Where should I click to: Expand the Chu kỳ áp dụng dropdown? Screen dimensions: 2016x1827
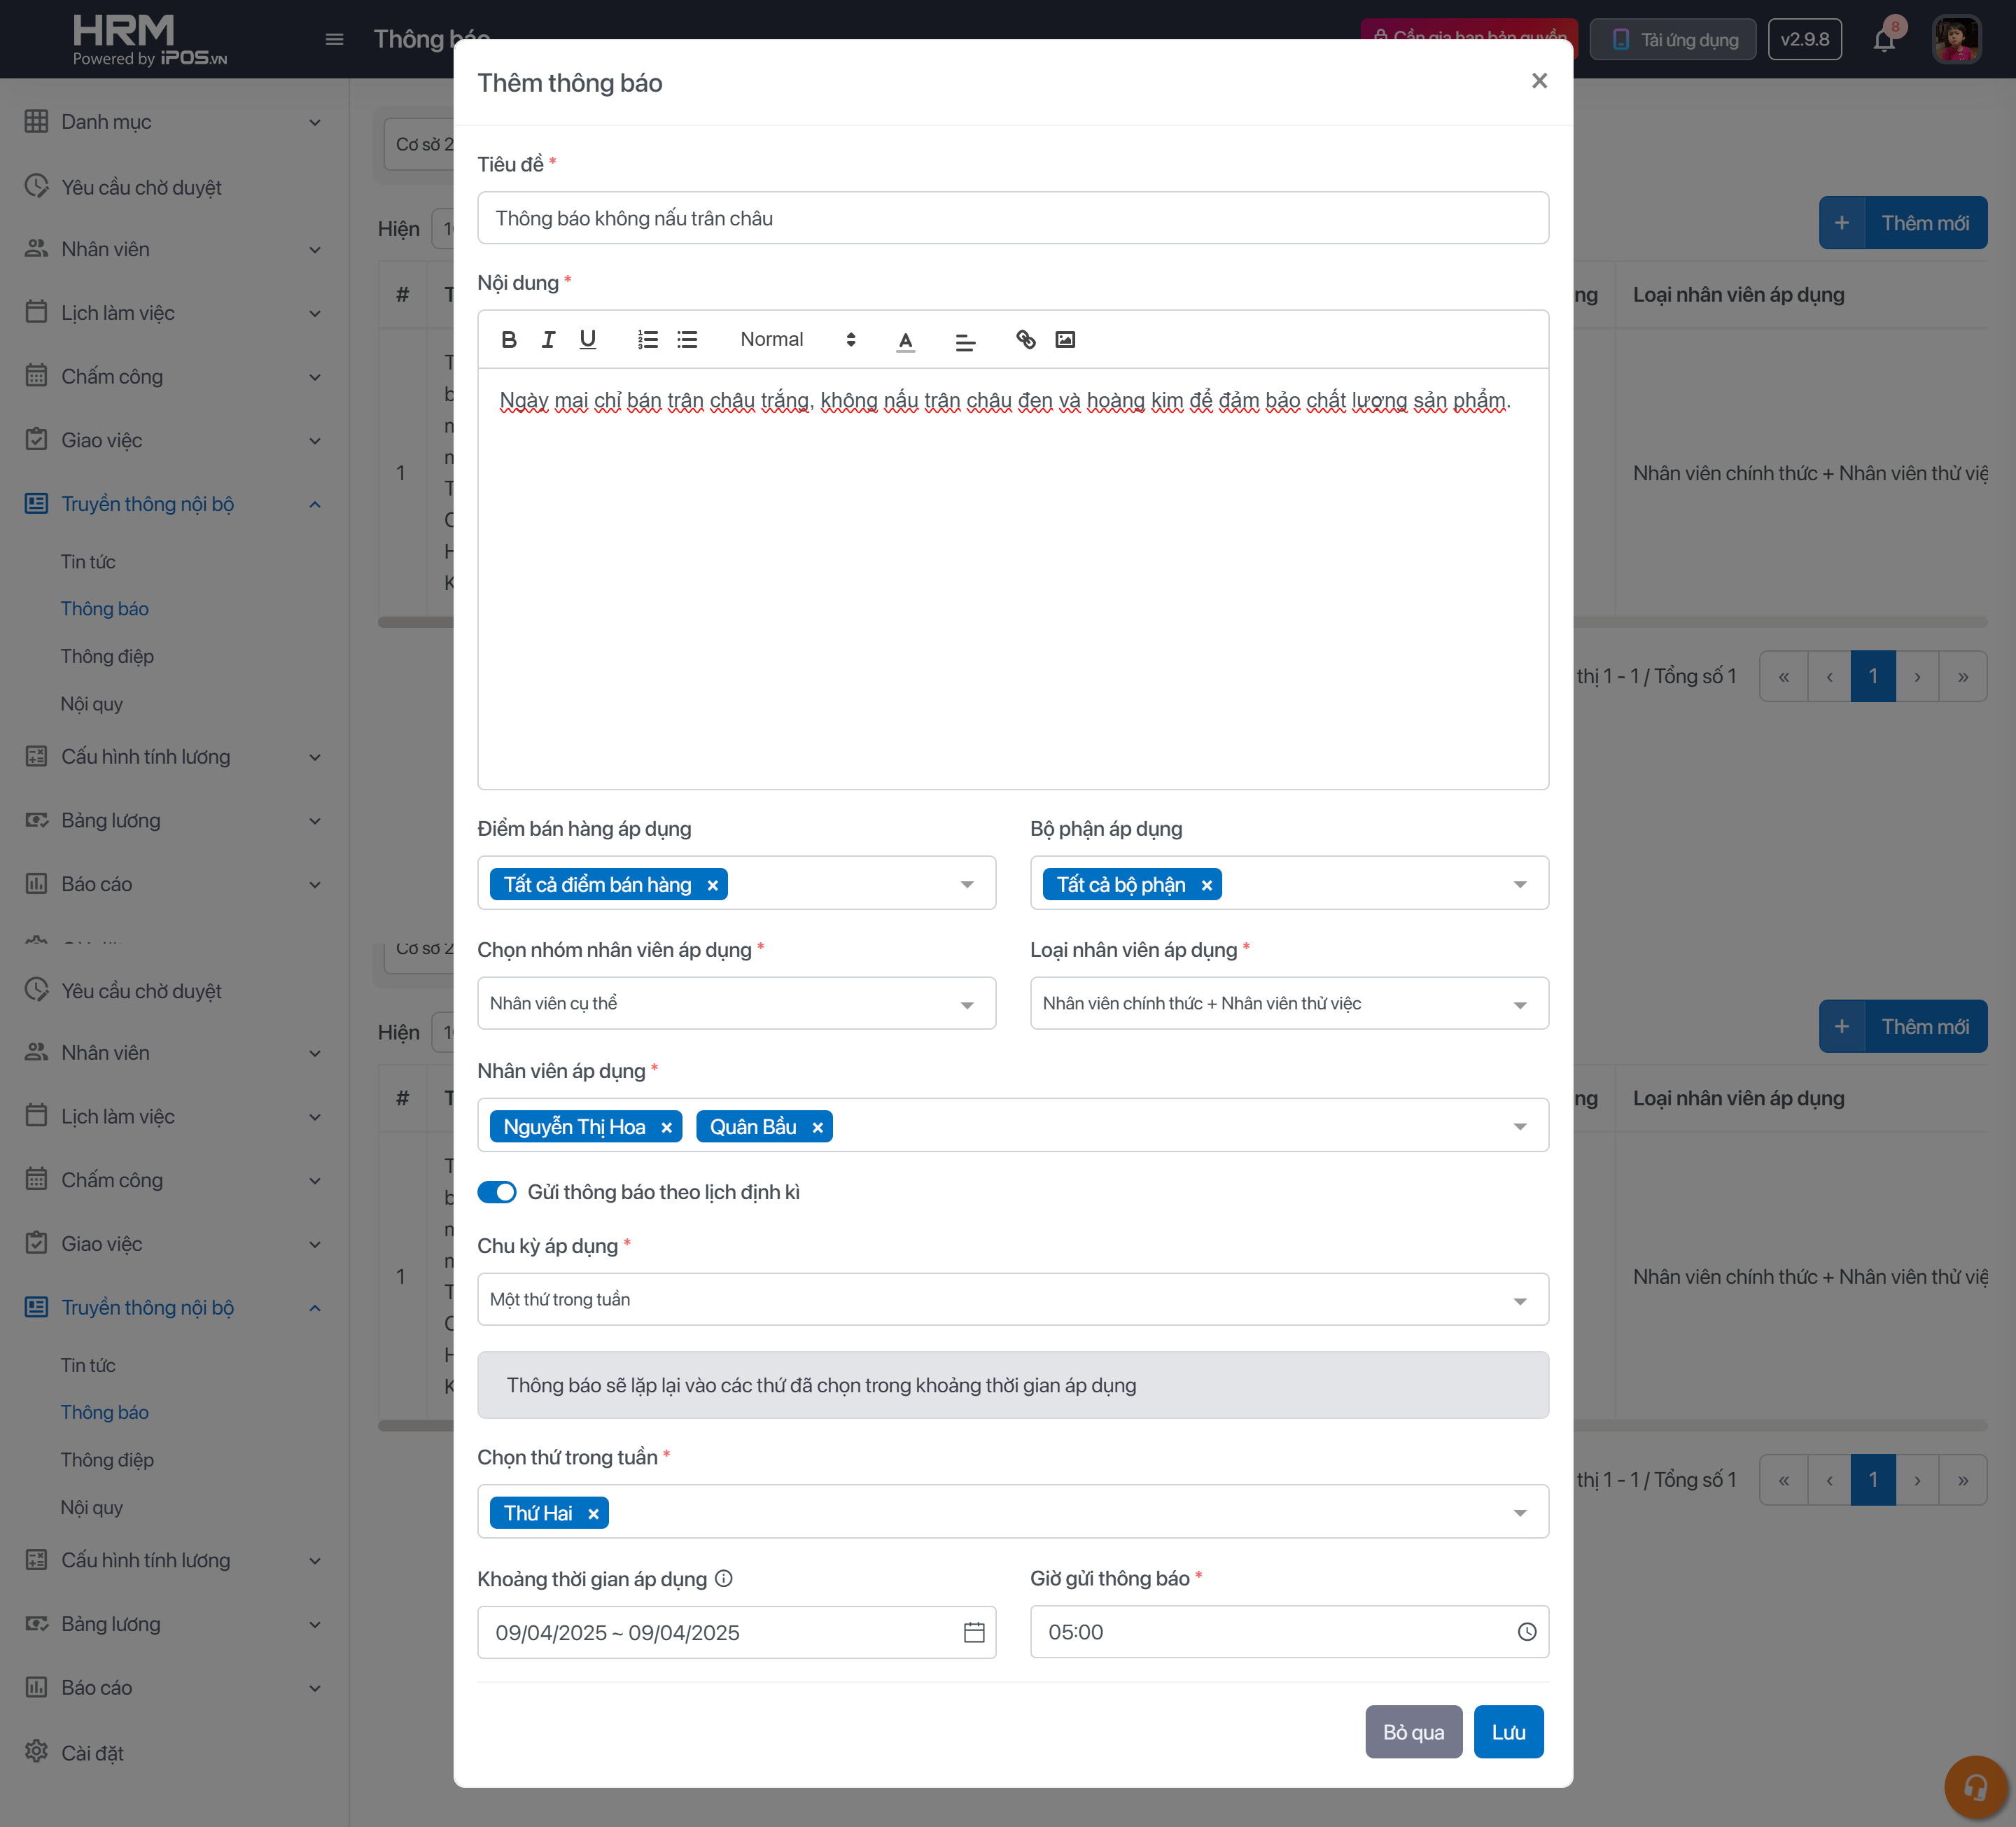point(1012,1299)
